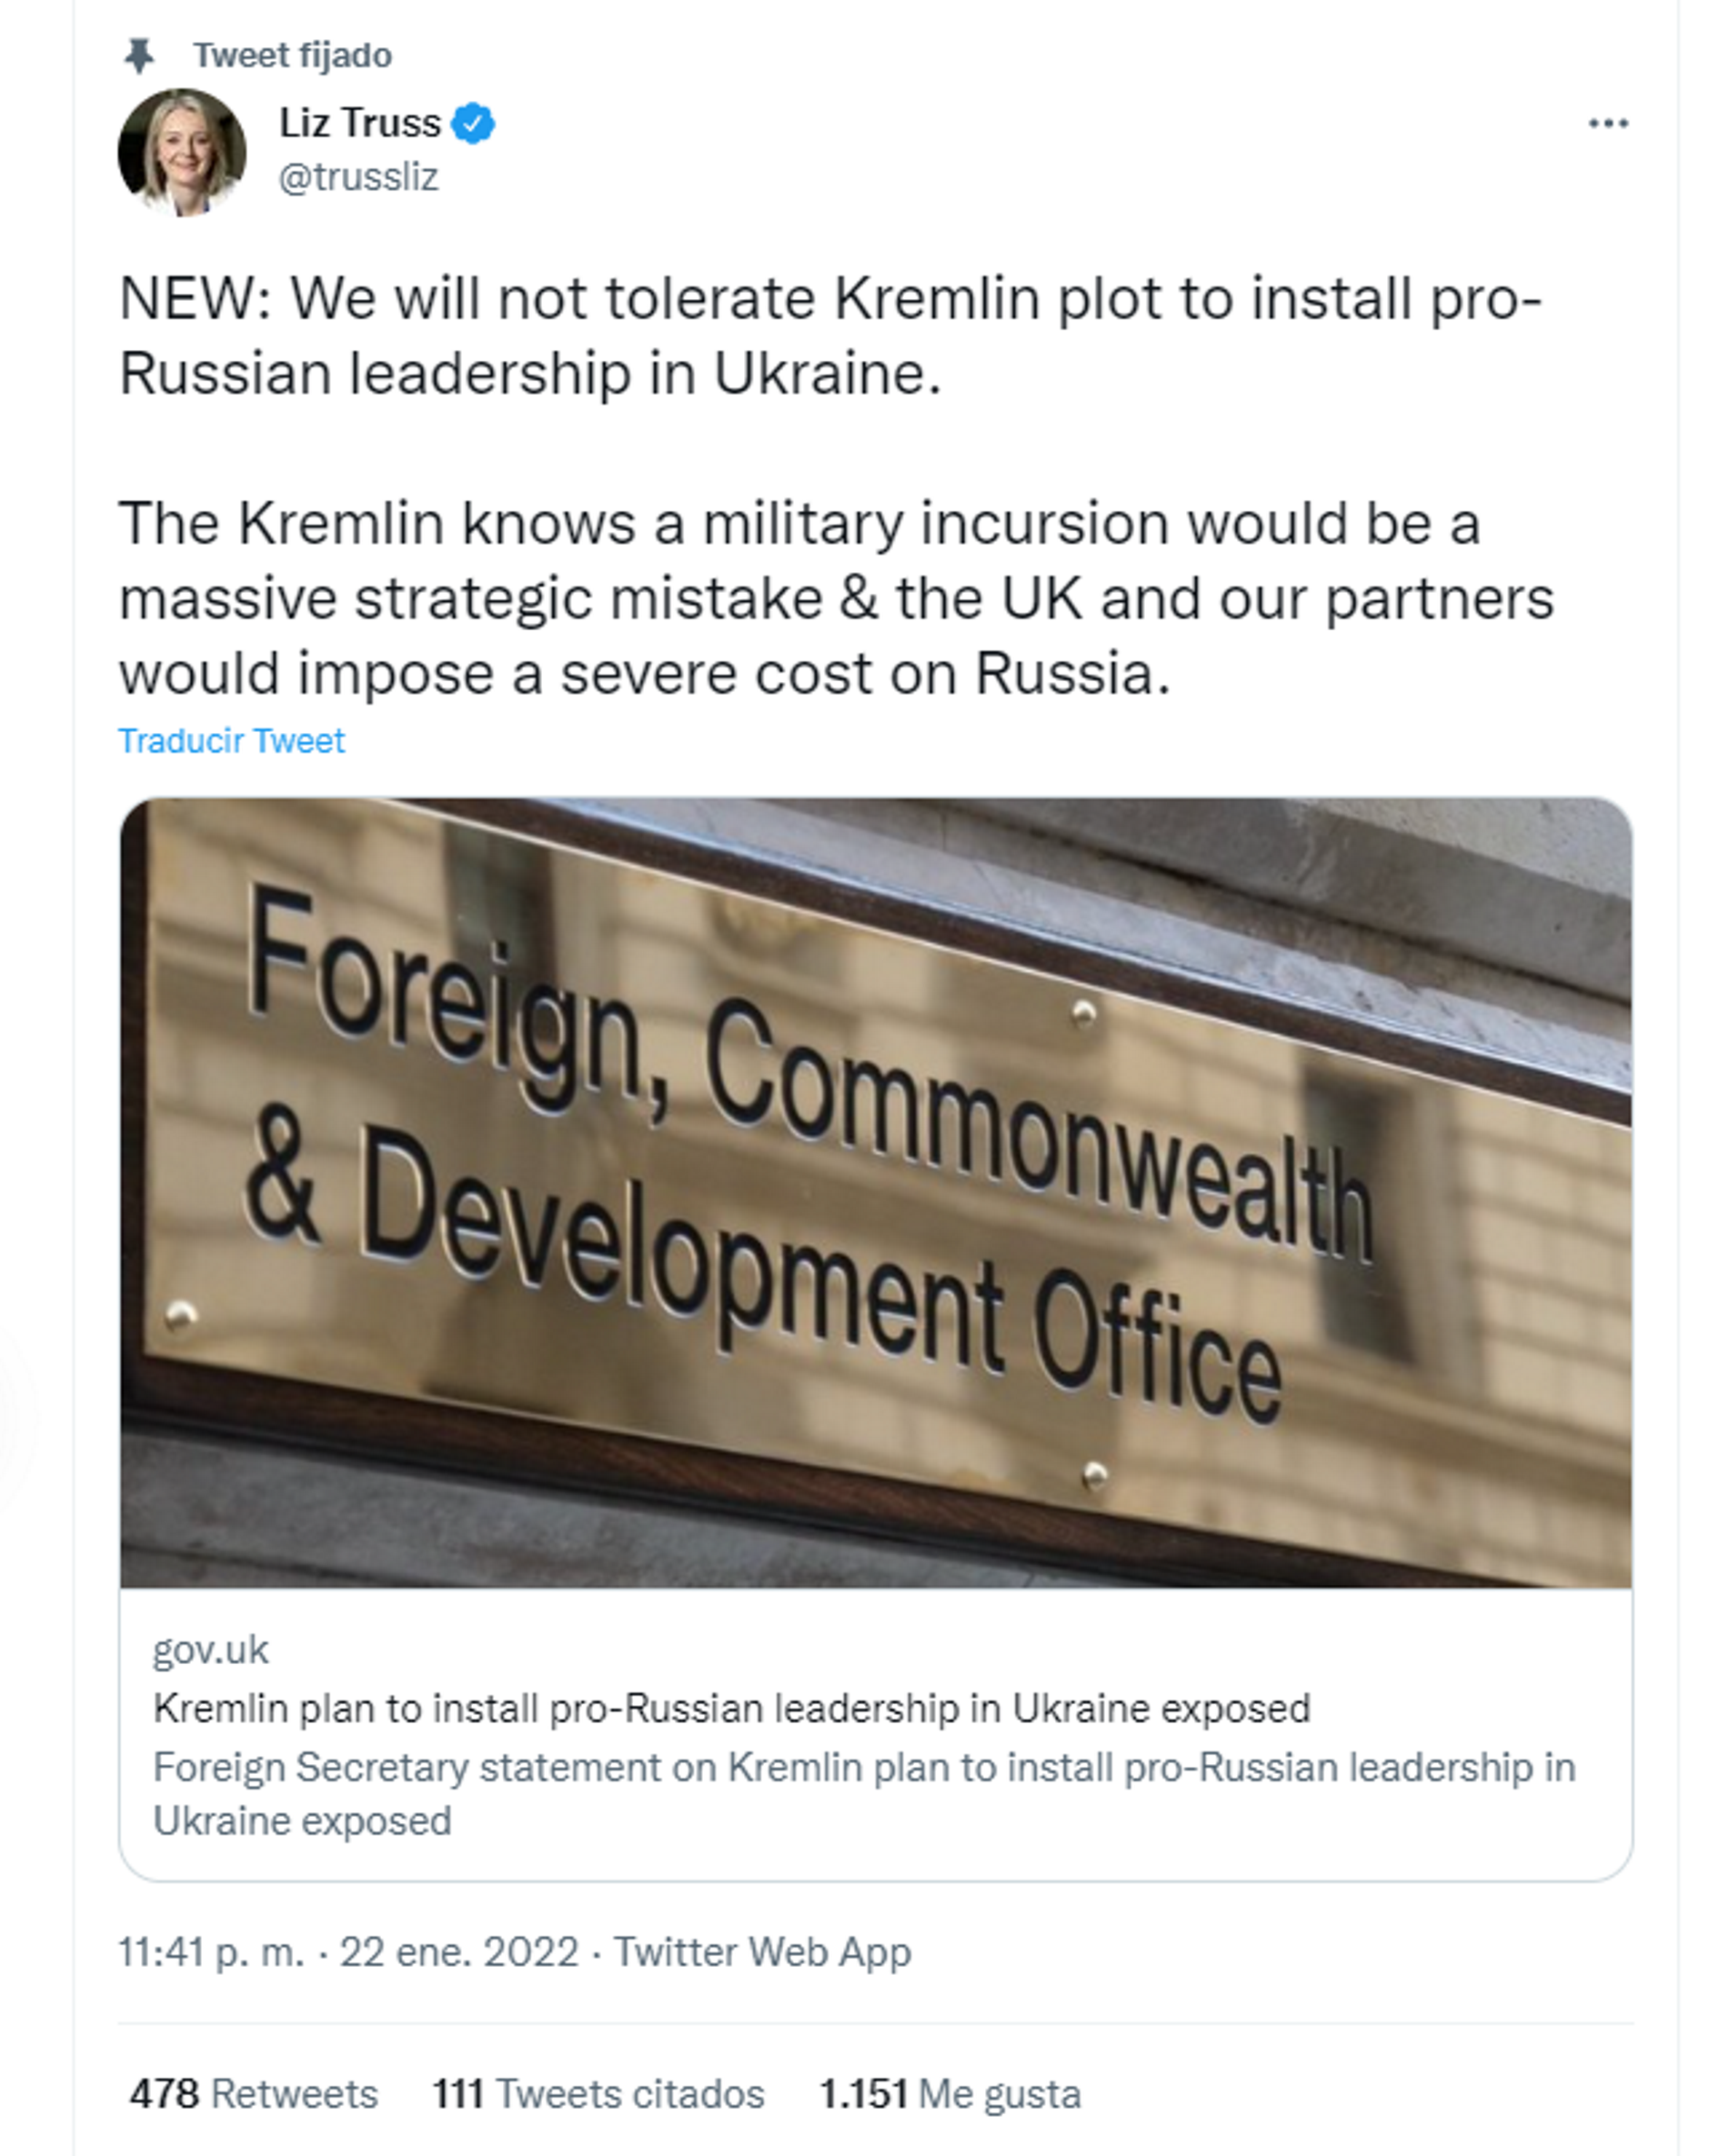
Task: Open Liz Truss profile picture
Action: click(182, 152)
